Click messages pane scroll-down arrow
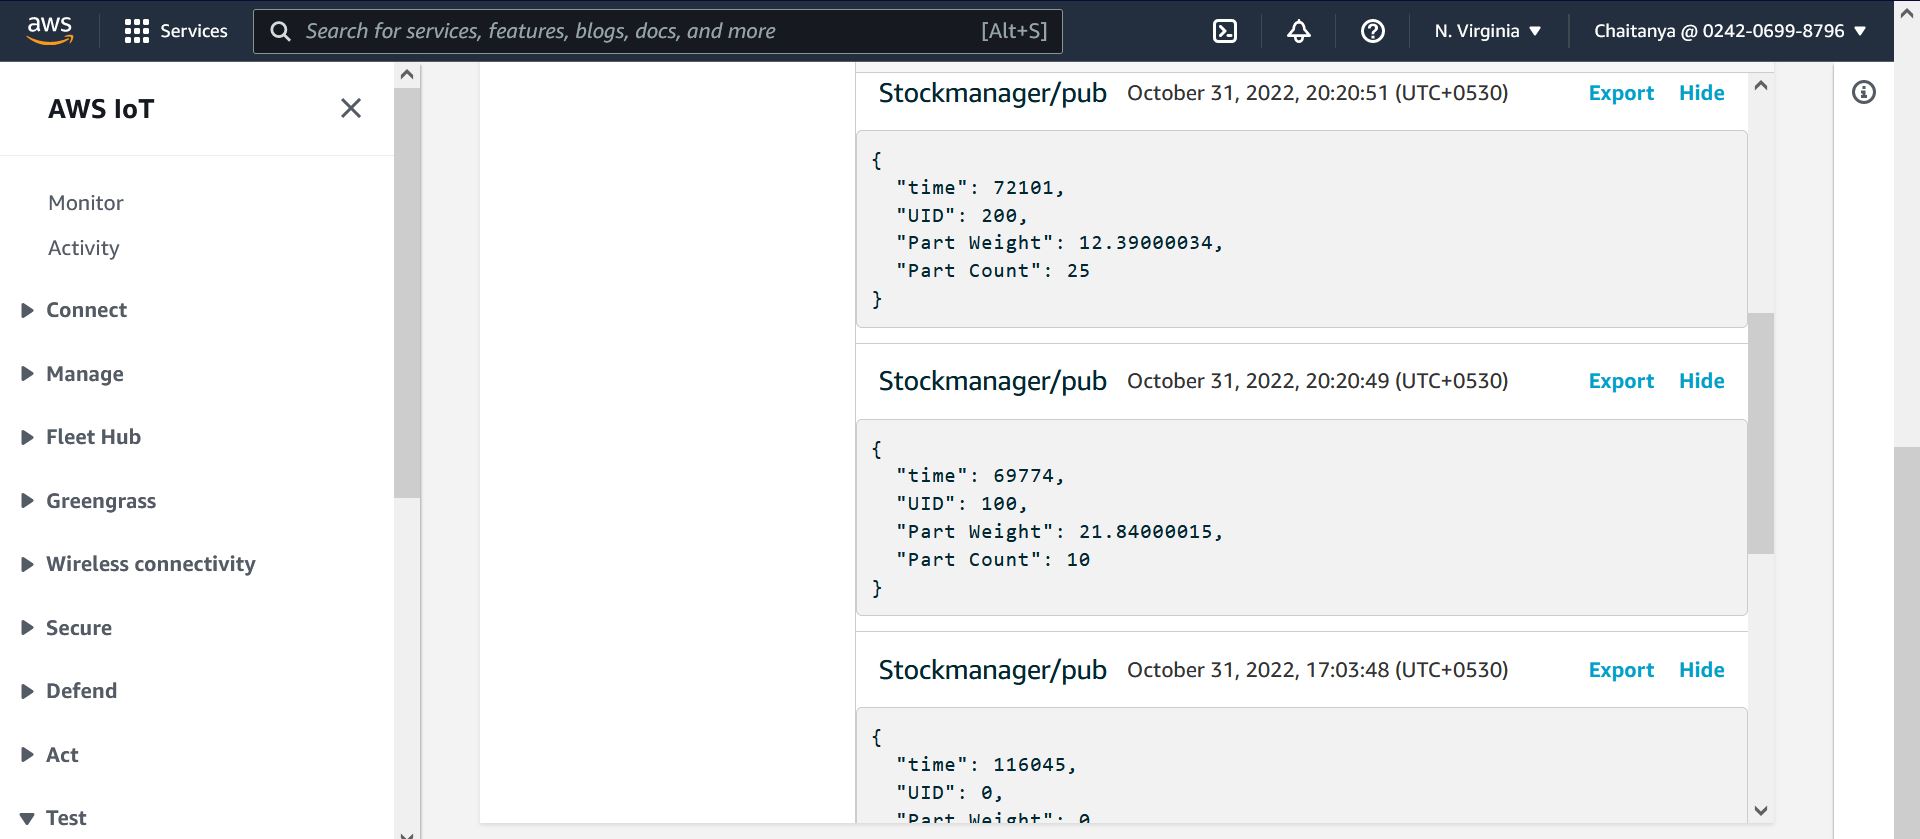Screen dimensions: 1920x839 [1761, 811]
